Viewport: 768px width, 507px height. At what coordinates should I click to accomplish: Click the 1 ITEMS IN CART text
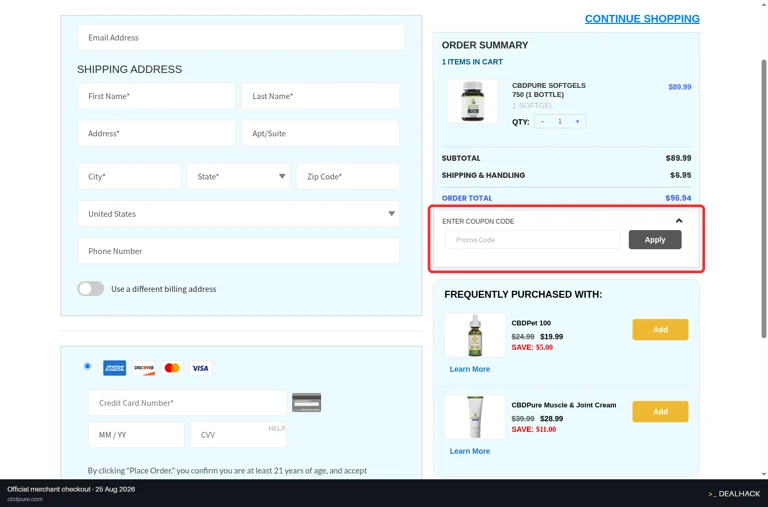[472, 62]
